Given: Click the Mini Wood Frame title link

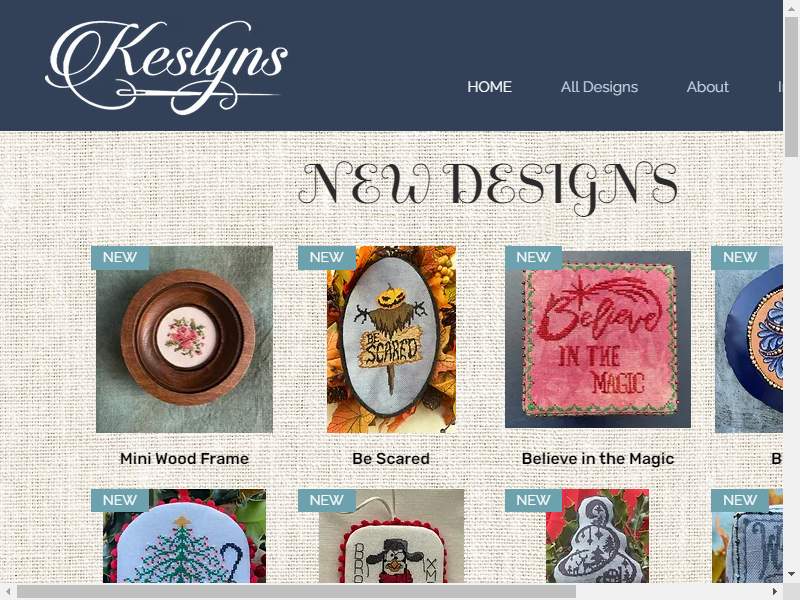Looking at the screenshot, I should (x=184, y=459).
